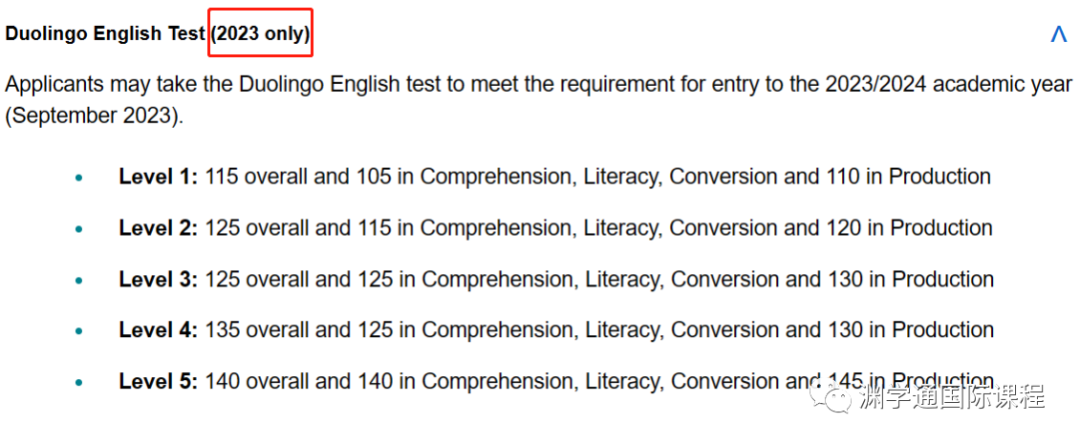Select the bold "Level 4:" label
Image resolution: width=1080 pixels, height=444 pixels.
pos(158,330)
